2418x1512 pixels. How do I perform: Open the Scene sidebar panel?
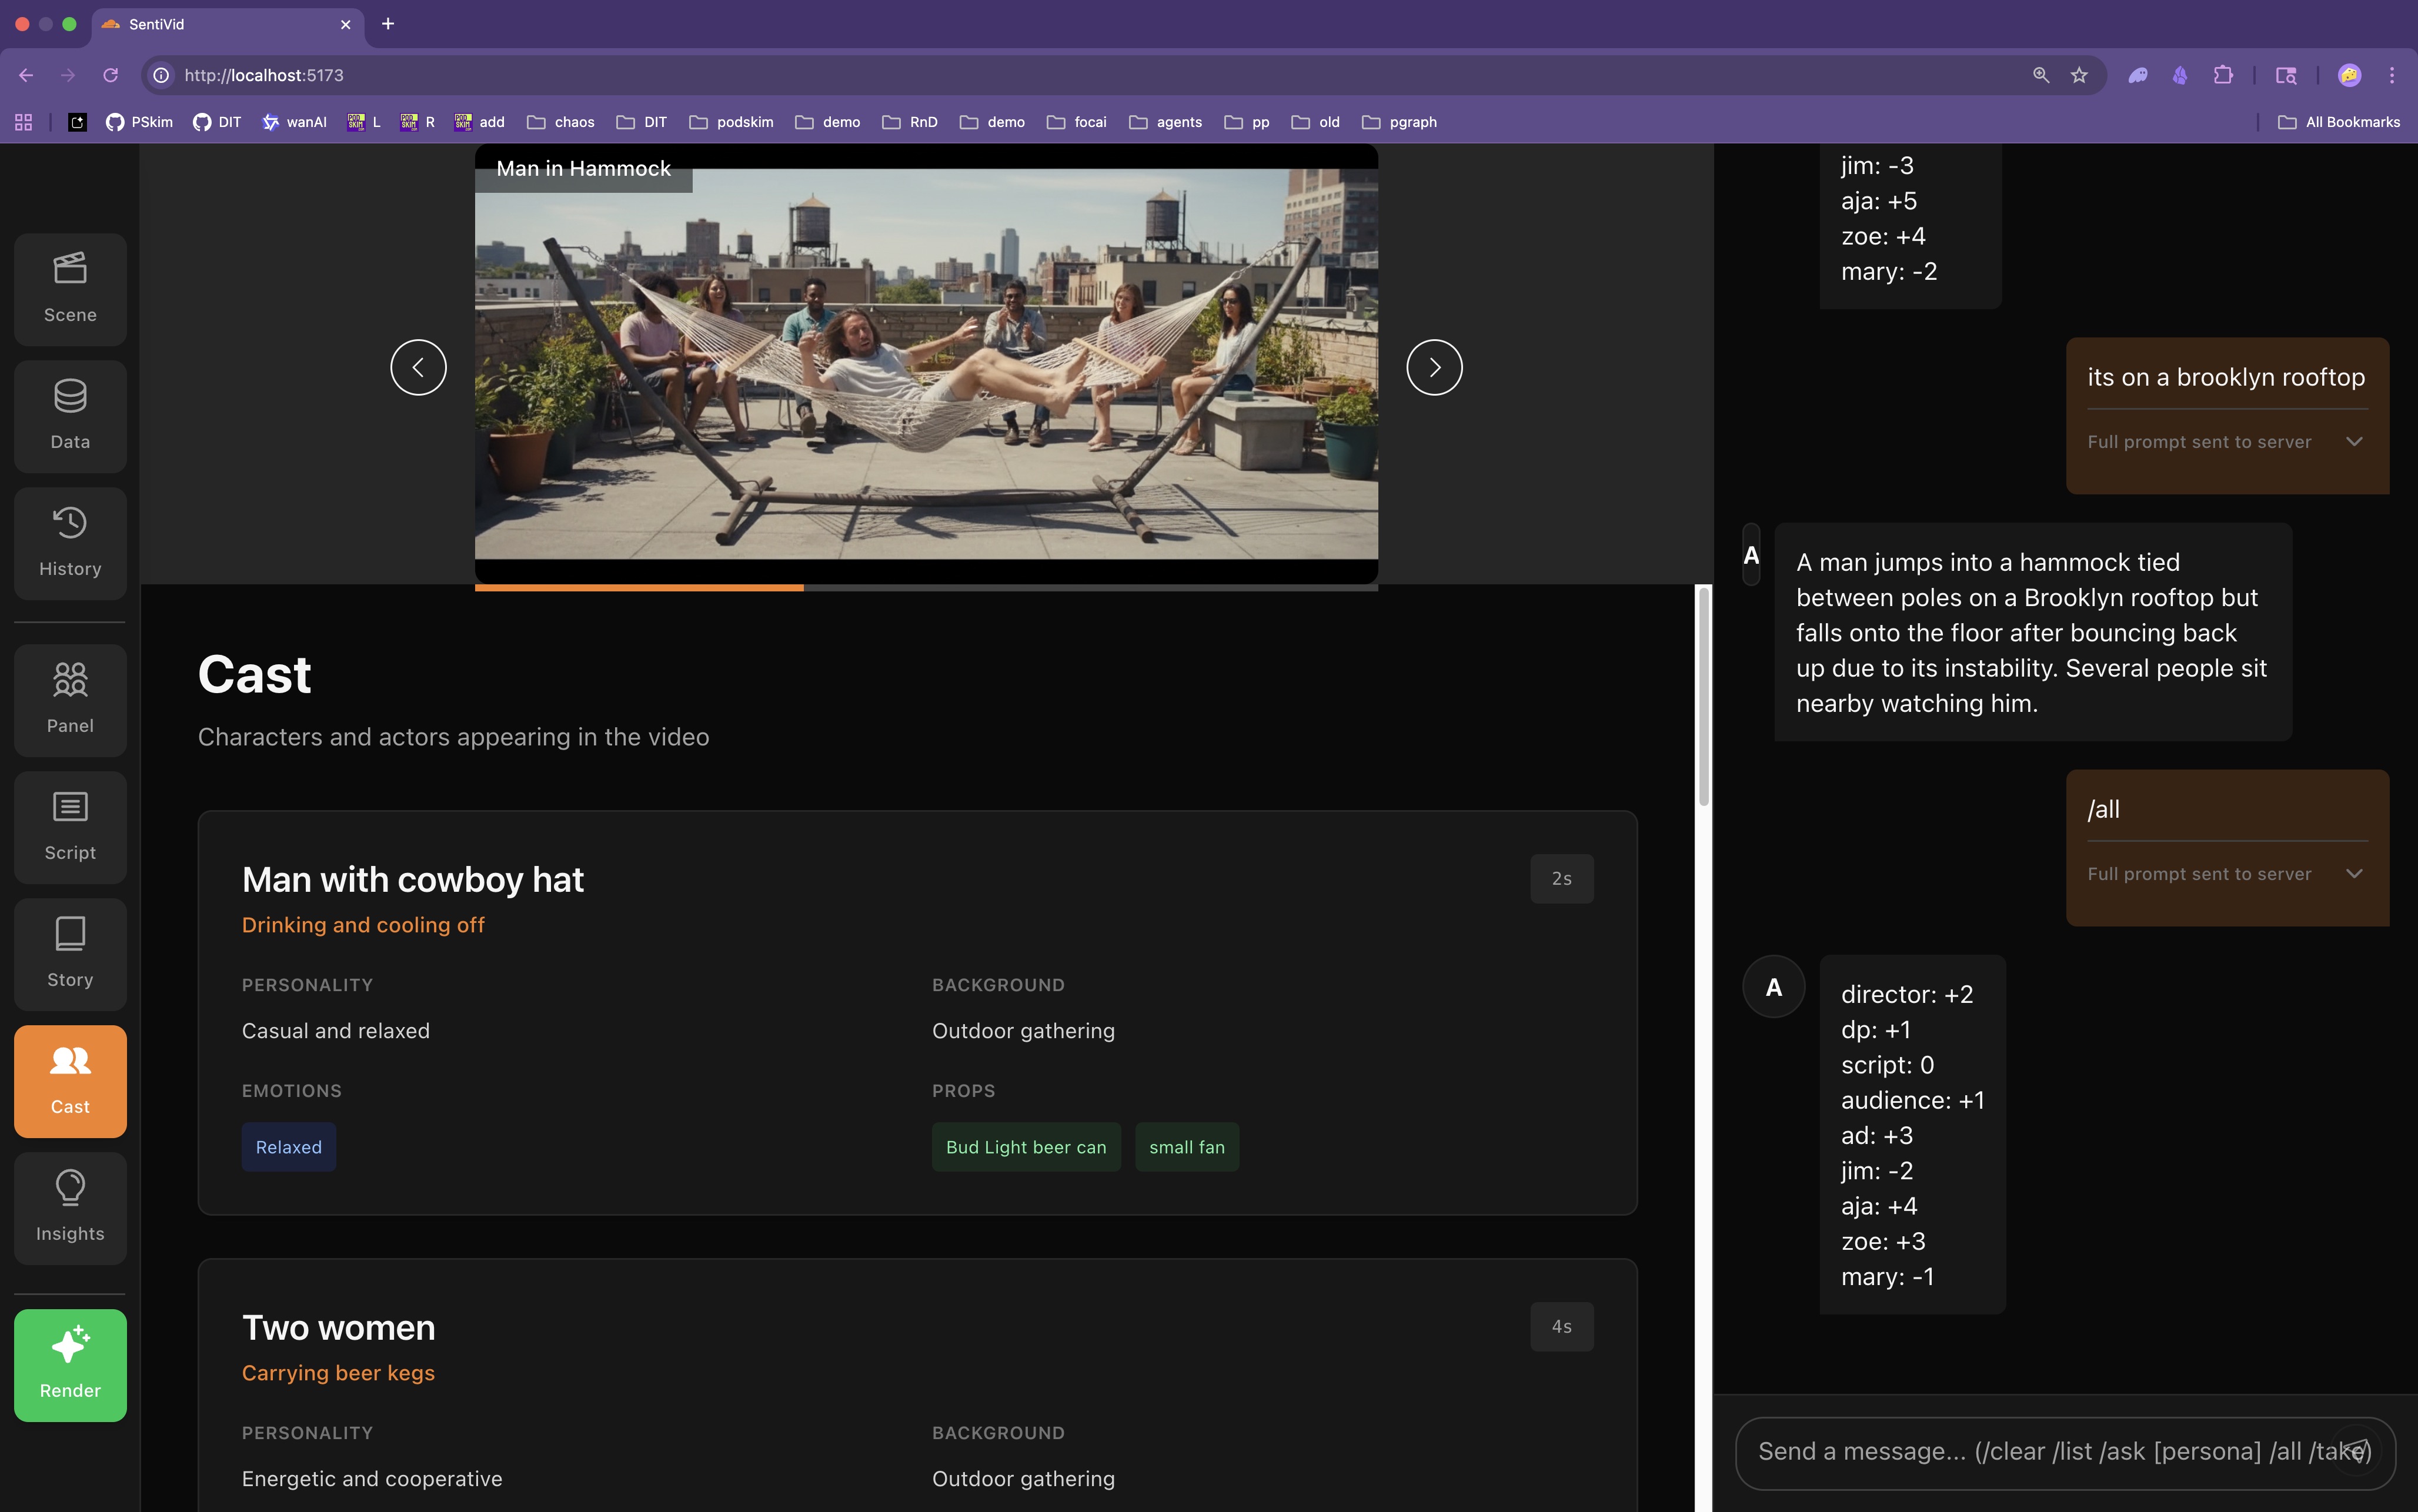pos(70,289)
